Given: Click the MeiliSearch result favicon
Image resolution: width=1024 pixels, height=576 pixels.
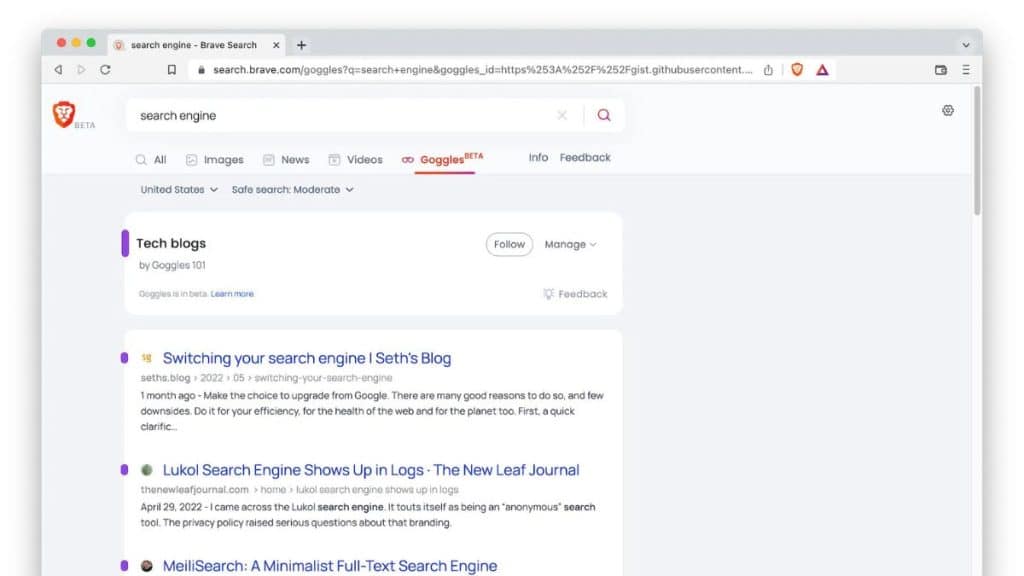Looking at the screenshot, I should coord(147,566).
